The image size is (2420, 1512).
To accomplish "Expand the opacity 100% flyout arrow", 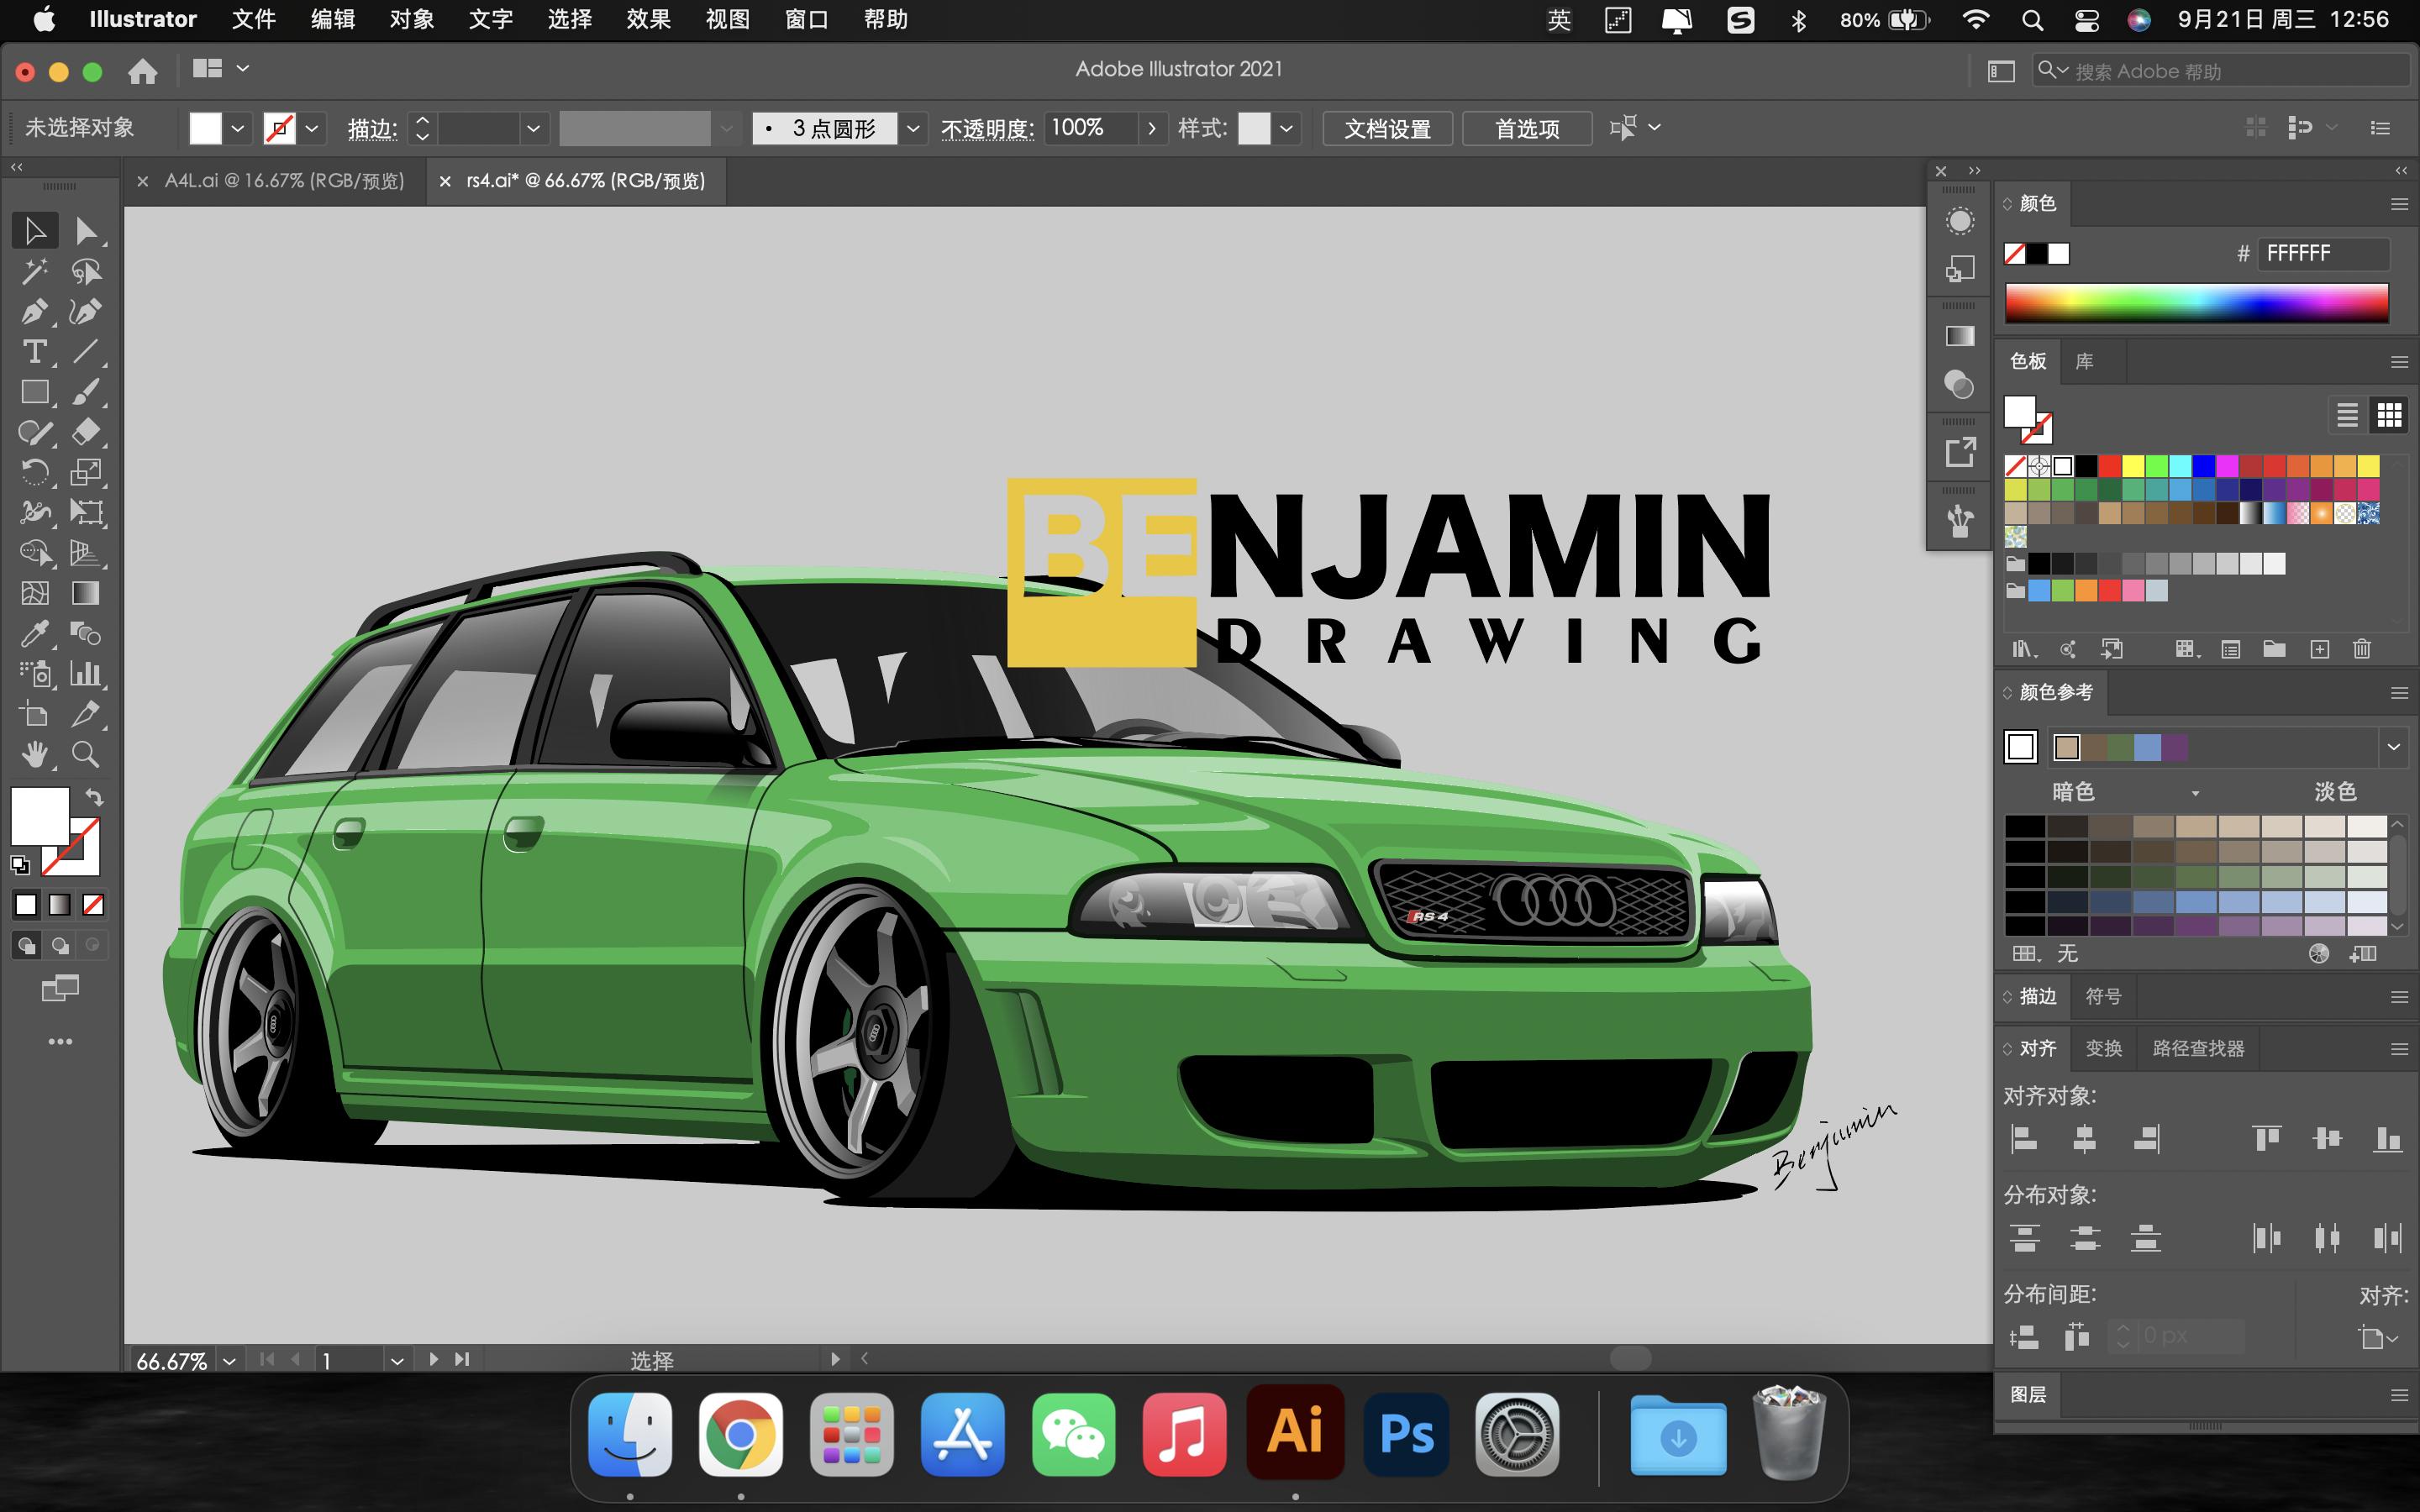I will pyautogui.click(x=1152, y=128).
